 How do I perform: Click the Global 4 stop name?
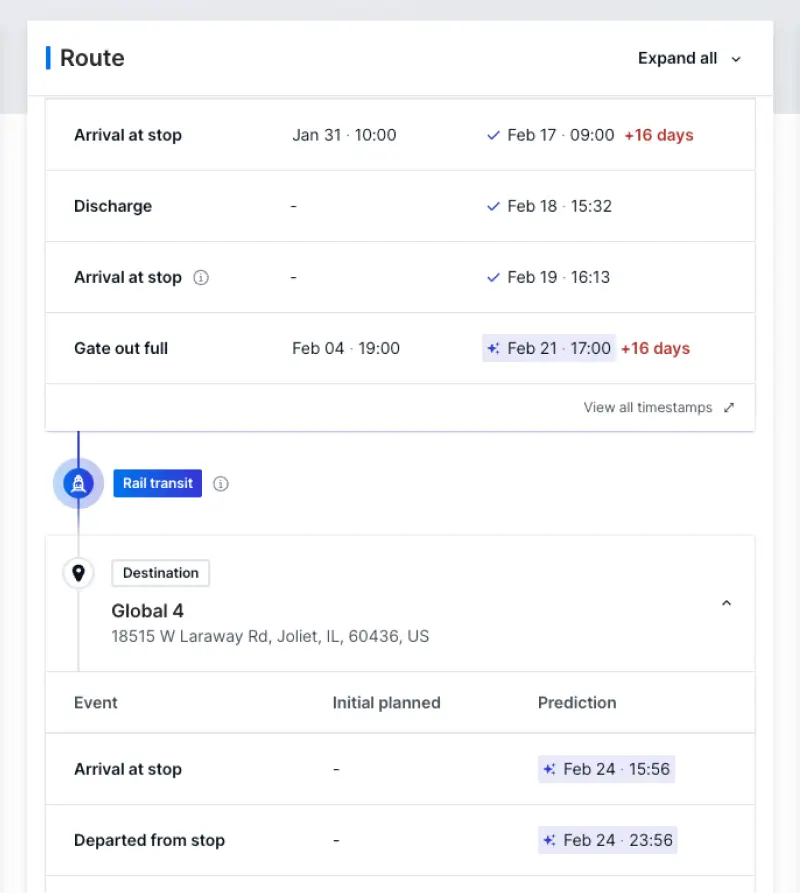point(147,611)
